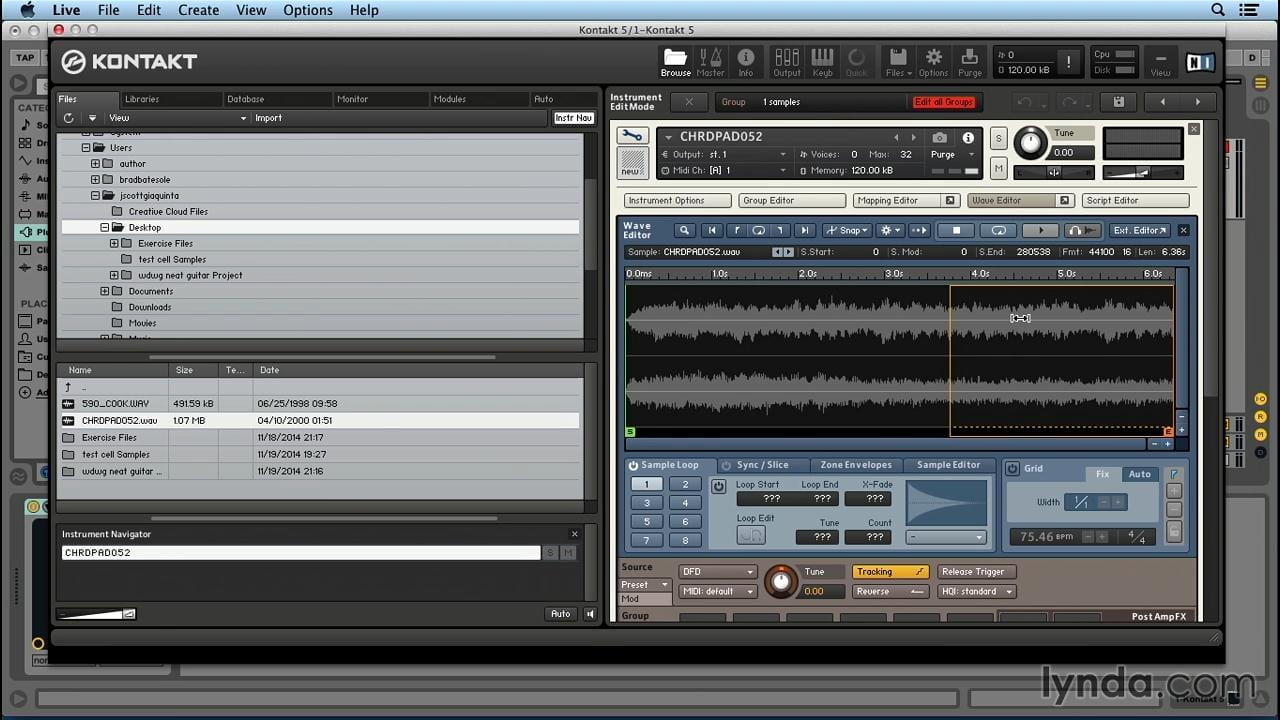This screenshot has height=720, width=1280.
Task: Click the Purge icon in header
Action: point(970,62)
